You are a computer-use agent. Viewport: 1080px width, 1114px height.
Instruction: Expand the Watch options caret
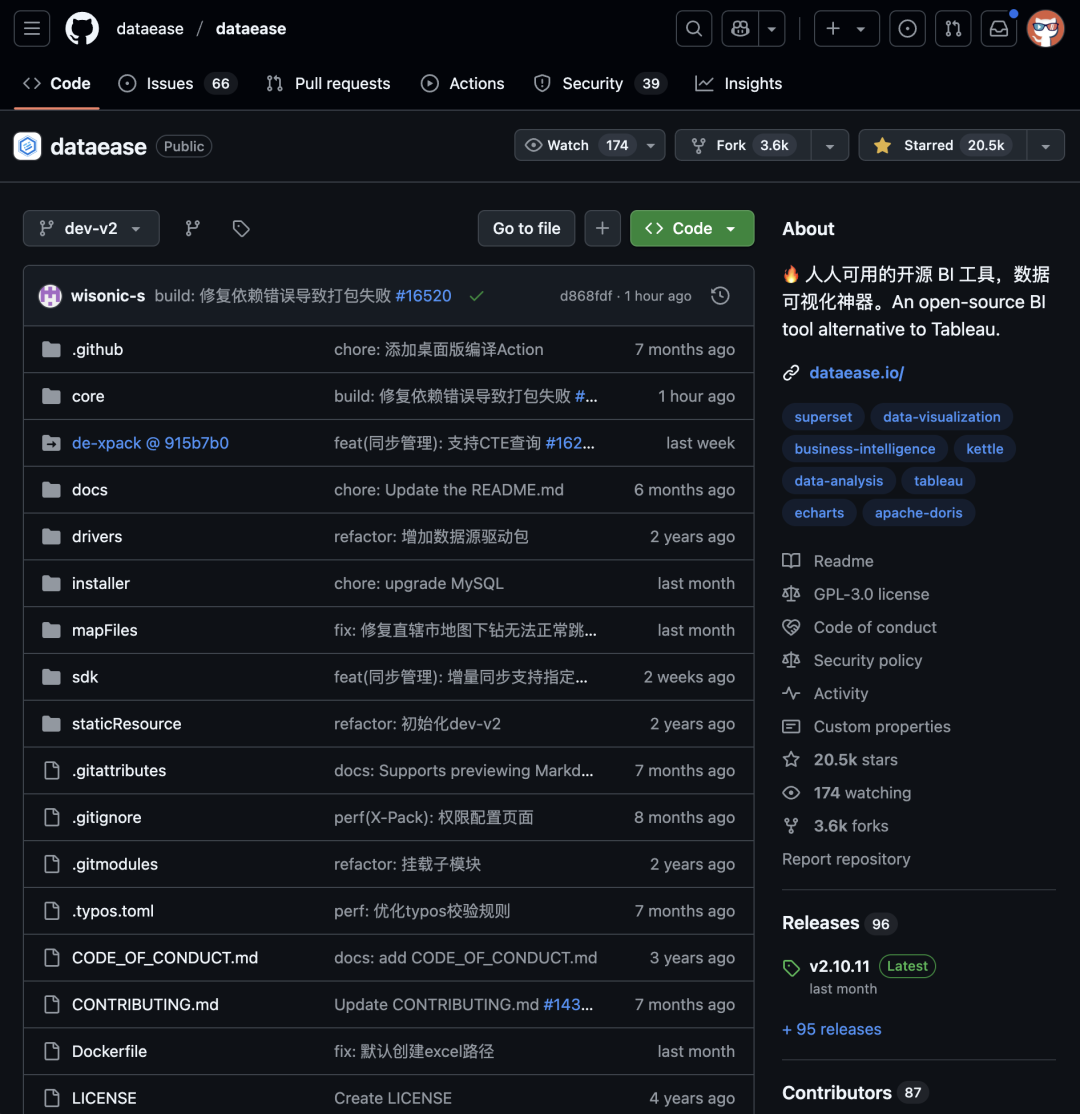point(651,145)
